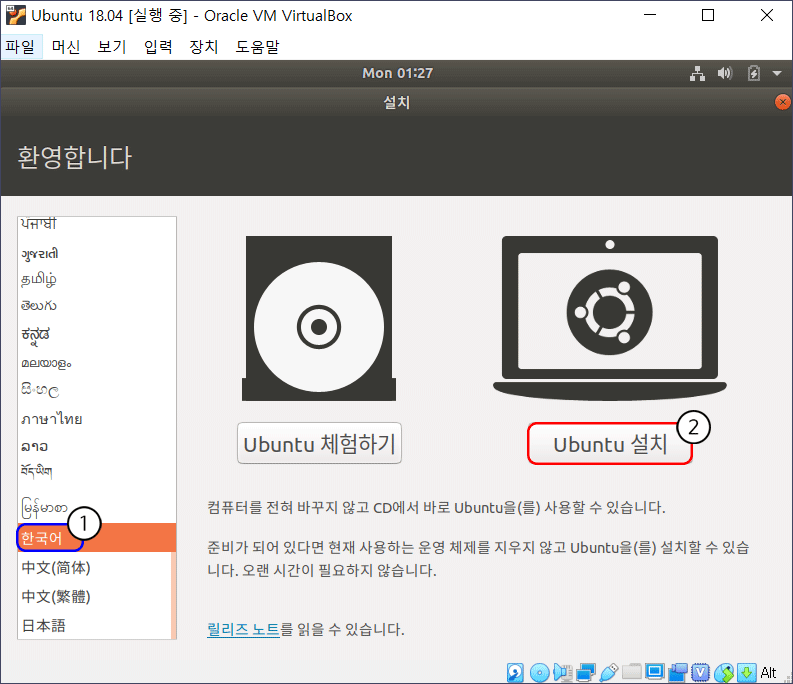Open the 장치 menu

click(204, 47)
